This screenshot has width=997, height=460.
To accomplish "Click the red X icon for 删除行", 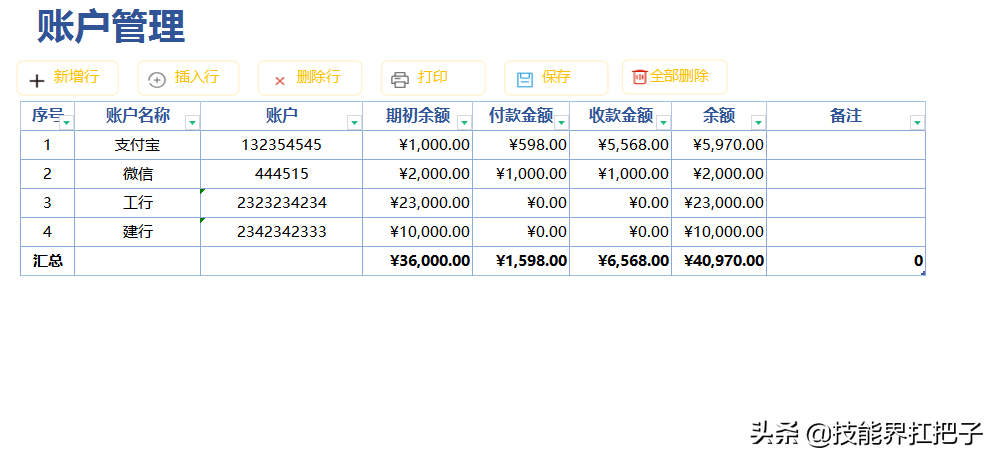I will 280,81.
